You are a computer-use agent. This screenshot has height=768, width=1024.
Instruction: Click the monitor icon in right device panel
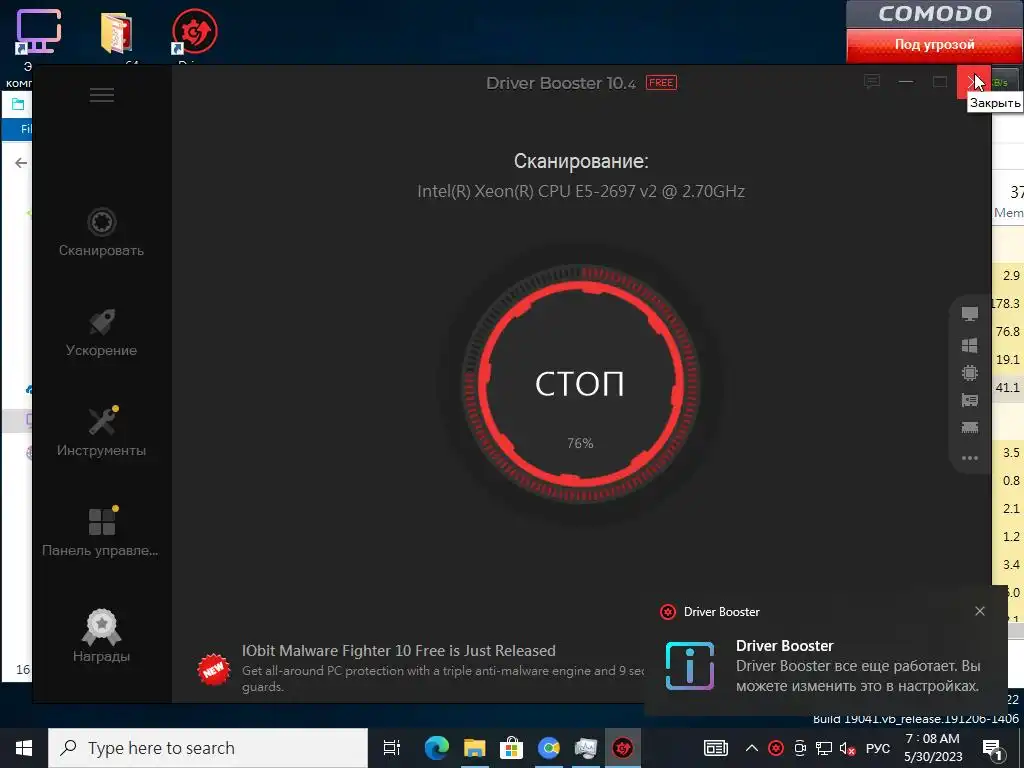click(x=970, y=314)
